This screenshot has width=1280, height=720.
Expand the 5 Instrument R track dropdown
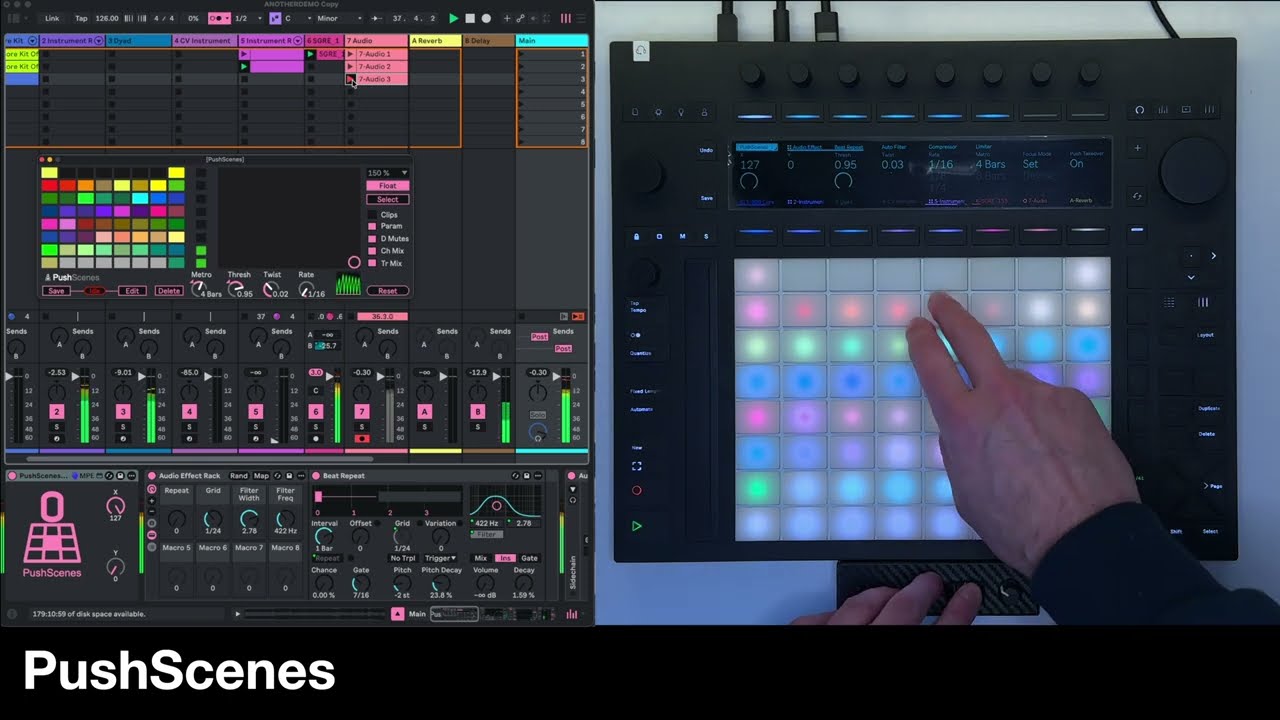pyautogui.click(x=298, y=41)
